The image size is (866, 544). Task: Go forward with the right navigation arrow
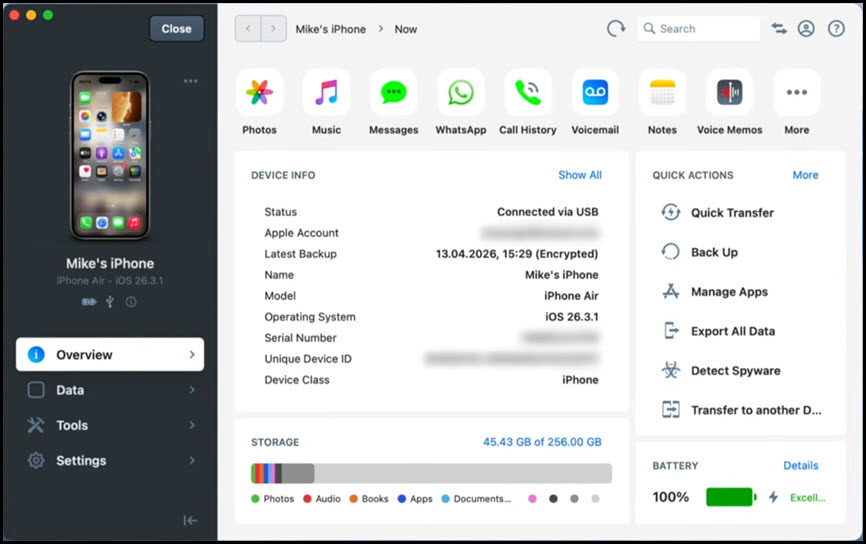click(273, 29)
